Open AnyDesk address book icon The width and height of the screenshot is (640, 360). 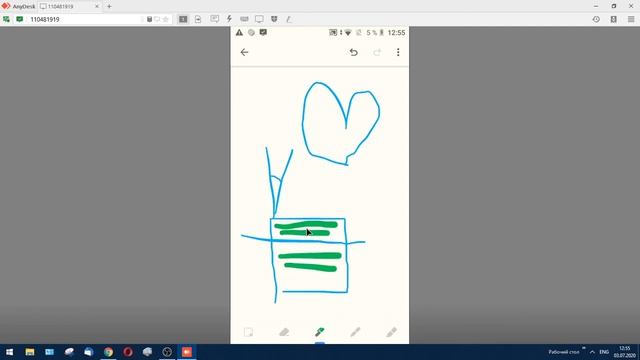click(x=613, y=19)
